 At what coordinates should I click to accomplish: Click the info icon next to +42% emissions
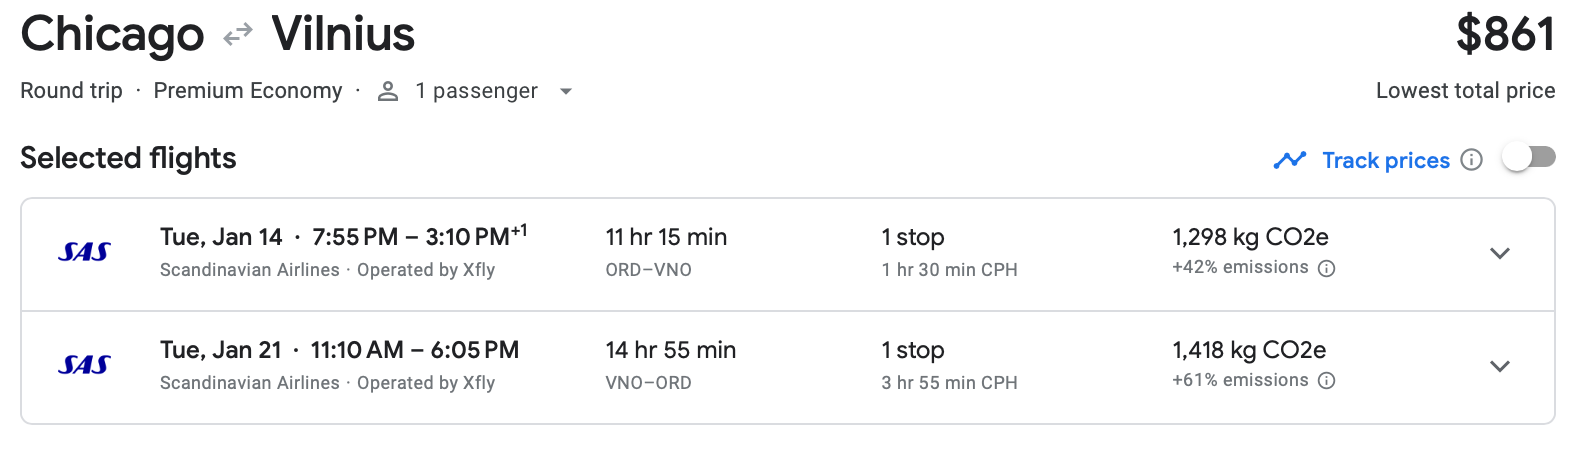1326,268
